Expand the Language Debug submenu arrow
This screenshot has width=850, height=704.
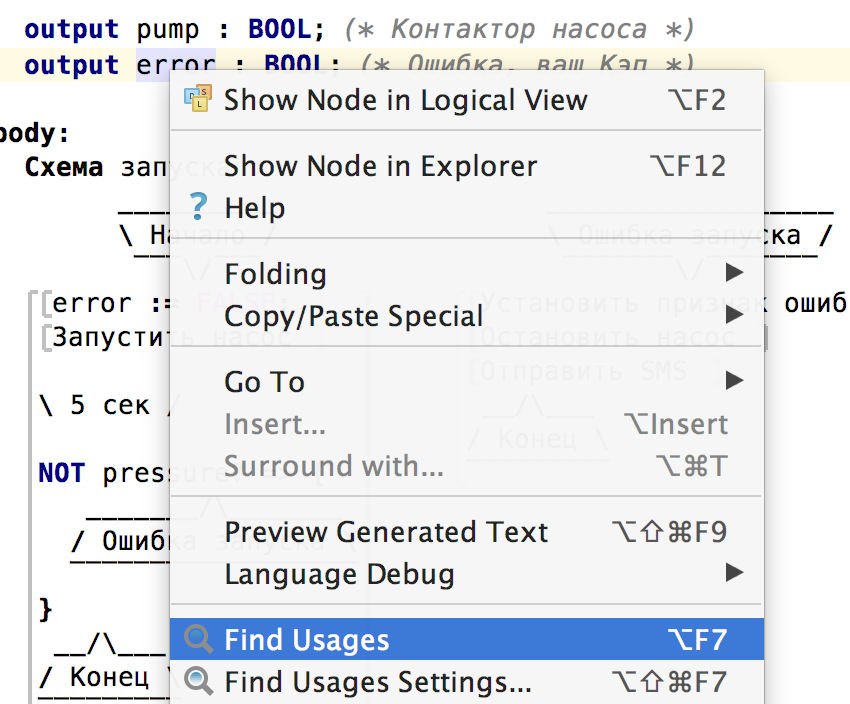(x=735, y=574)
